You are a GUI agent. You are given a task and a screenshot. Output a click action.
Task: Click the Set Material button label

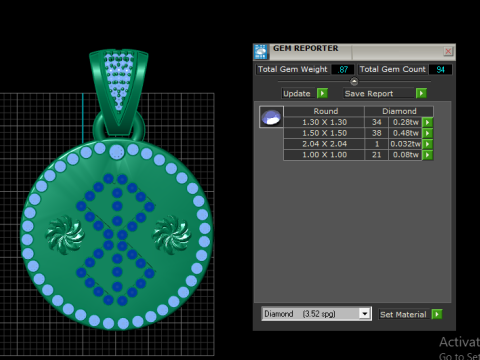(403, 314)
